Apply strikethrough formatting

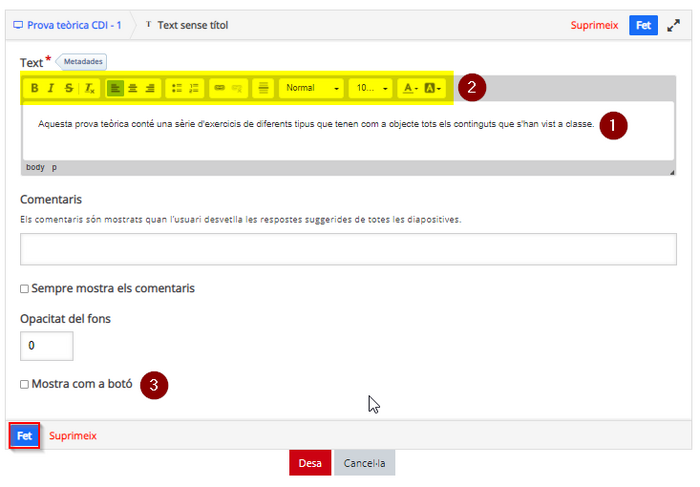click(x=69, y=88)
